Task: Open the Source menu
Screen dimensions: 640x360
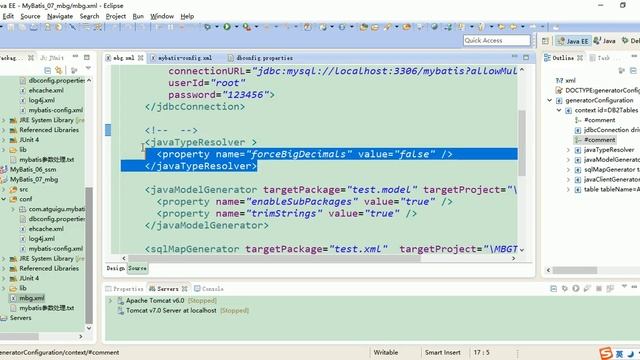Action: pos(30,16)
